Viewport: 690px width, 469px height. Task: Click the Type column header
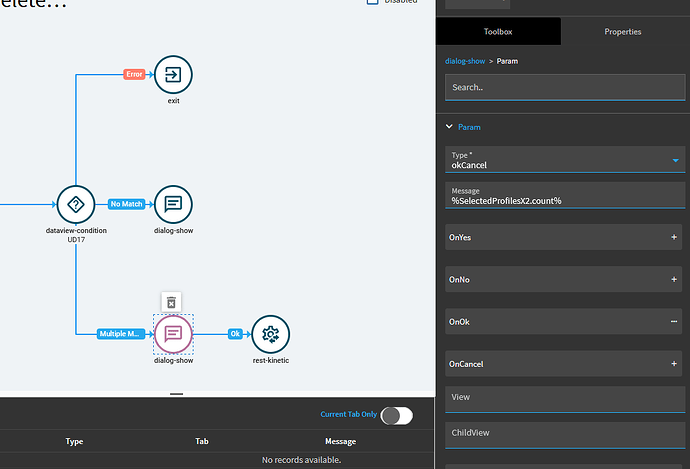click(74, 441)
